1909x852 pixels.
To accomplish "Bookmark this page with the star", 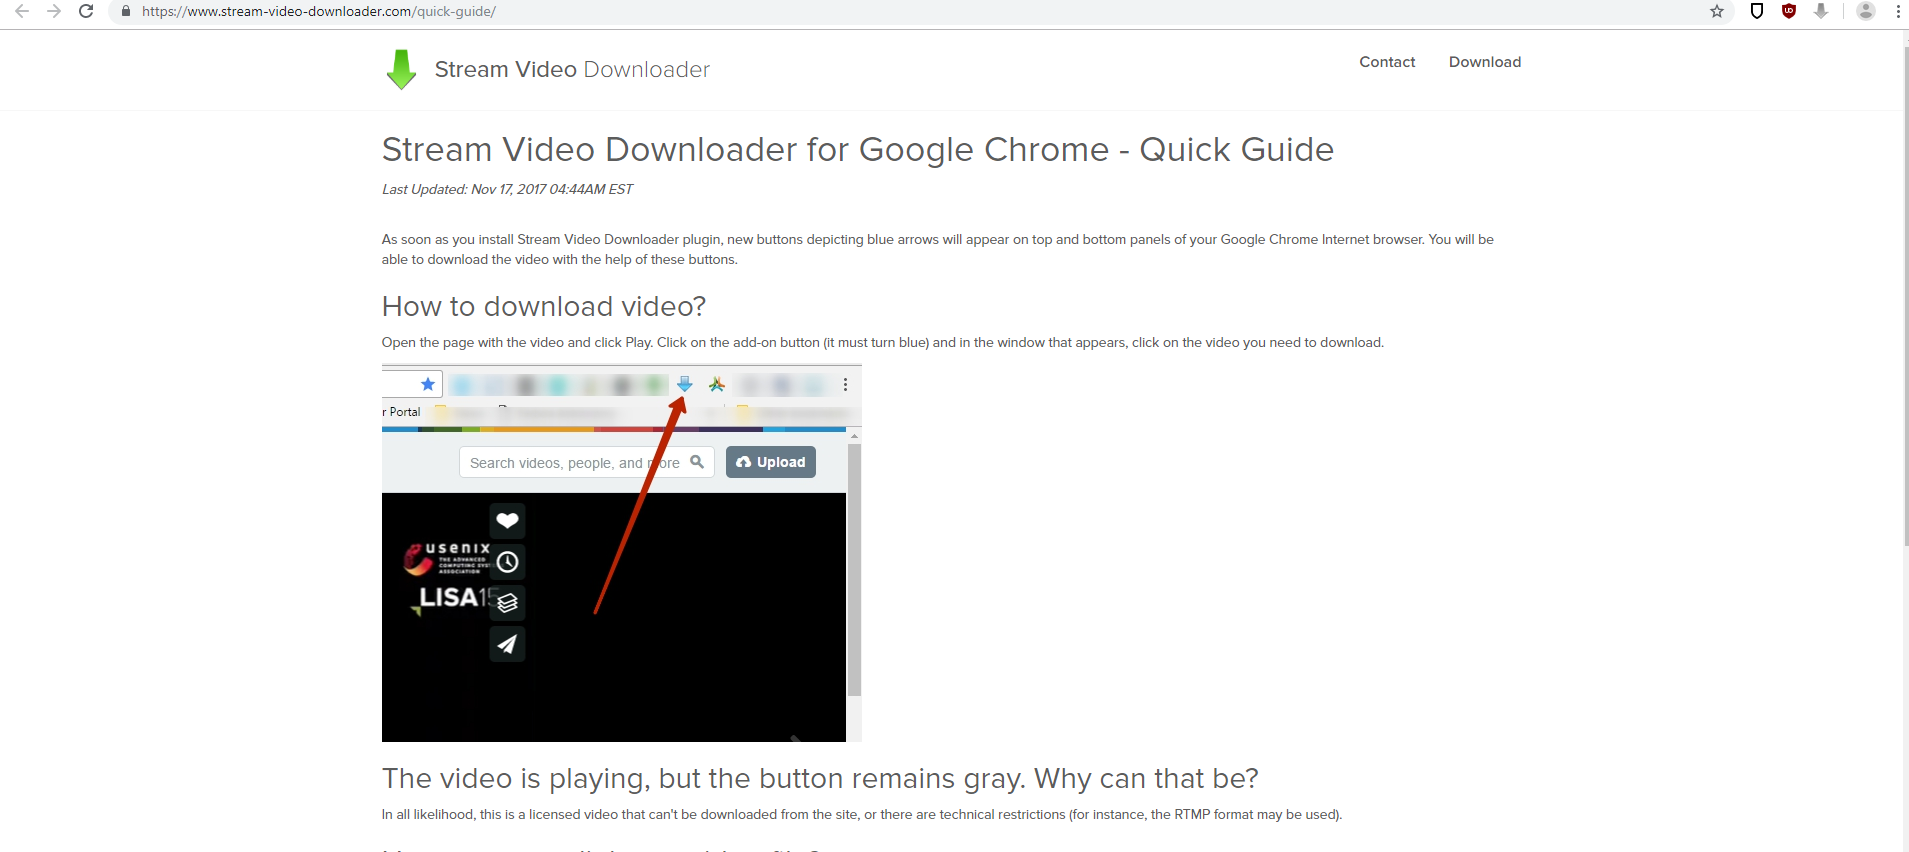I will 1717,11.
